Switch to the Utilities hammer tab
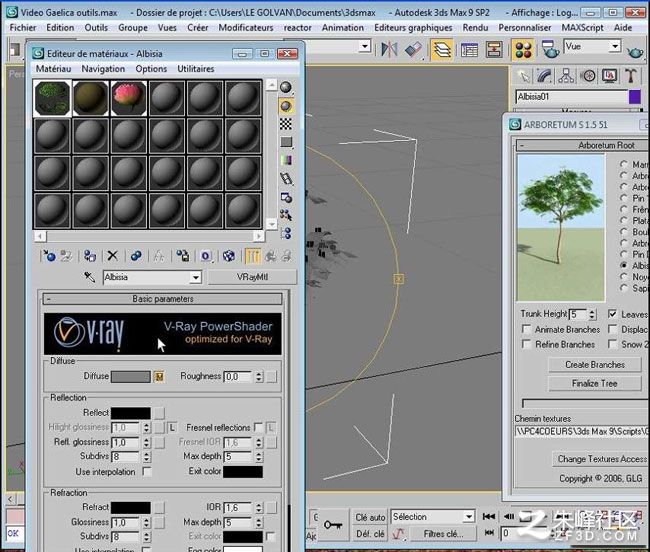650x552 pixels. click(x=631, y=76)
